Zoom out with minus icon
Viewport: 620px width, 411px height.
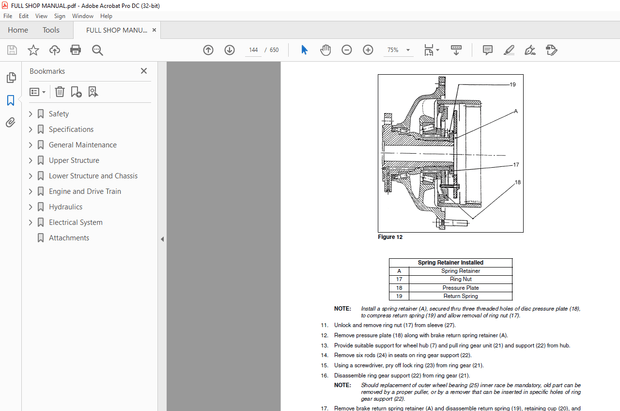coord(347,50)
